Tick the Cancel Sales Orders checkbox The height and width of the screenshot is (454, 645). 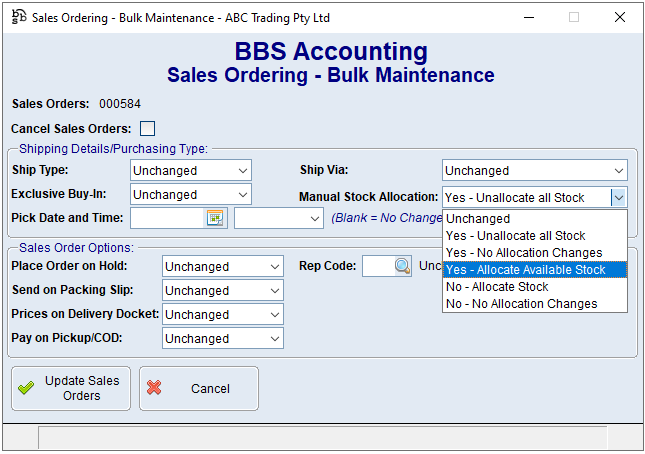pos(148,128)
